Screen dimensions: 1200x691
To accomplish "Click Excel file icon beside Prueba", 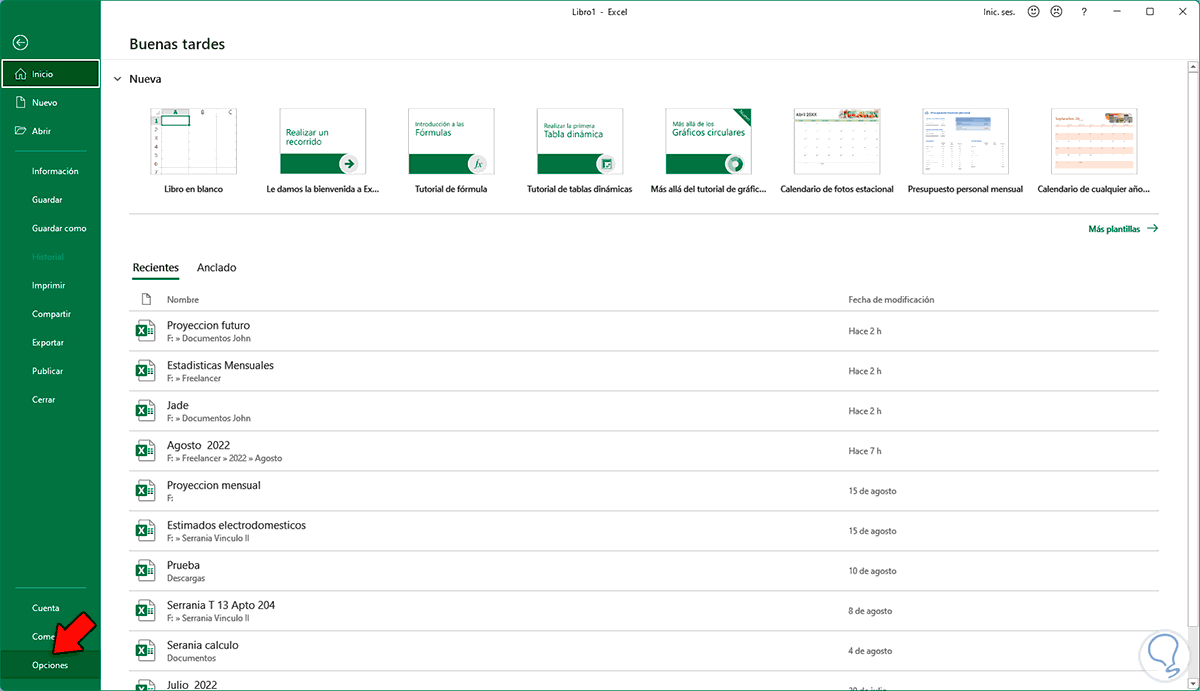I will point(145,571).
